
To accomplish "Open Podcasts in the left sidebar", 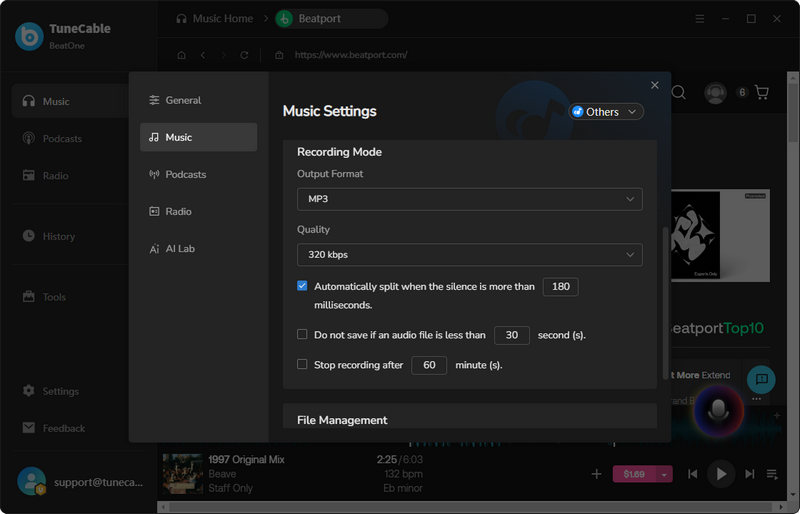I will [52, 138].
